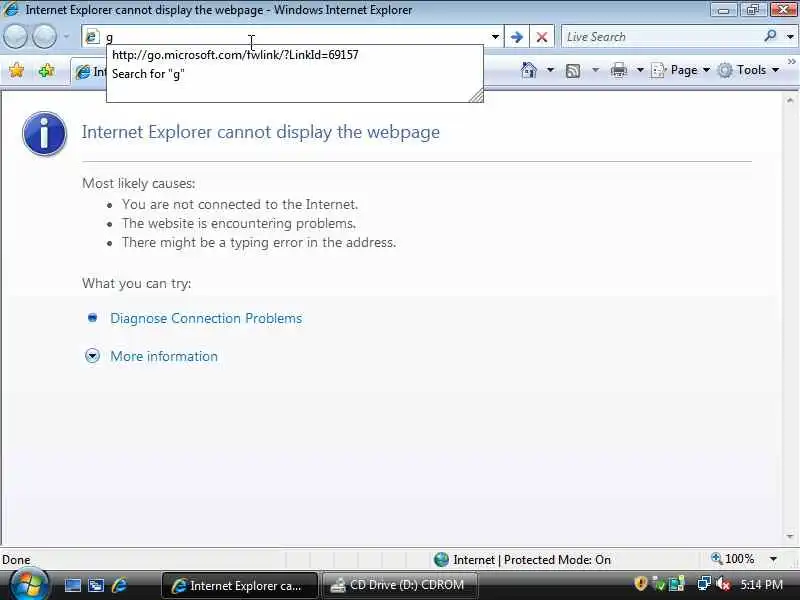Click in the Live Search box

(x=661, y=37)
